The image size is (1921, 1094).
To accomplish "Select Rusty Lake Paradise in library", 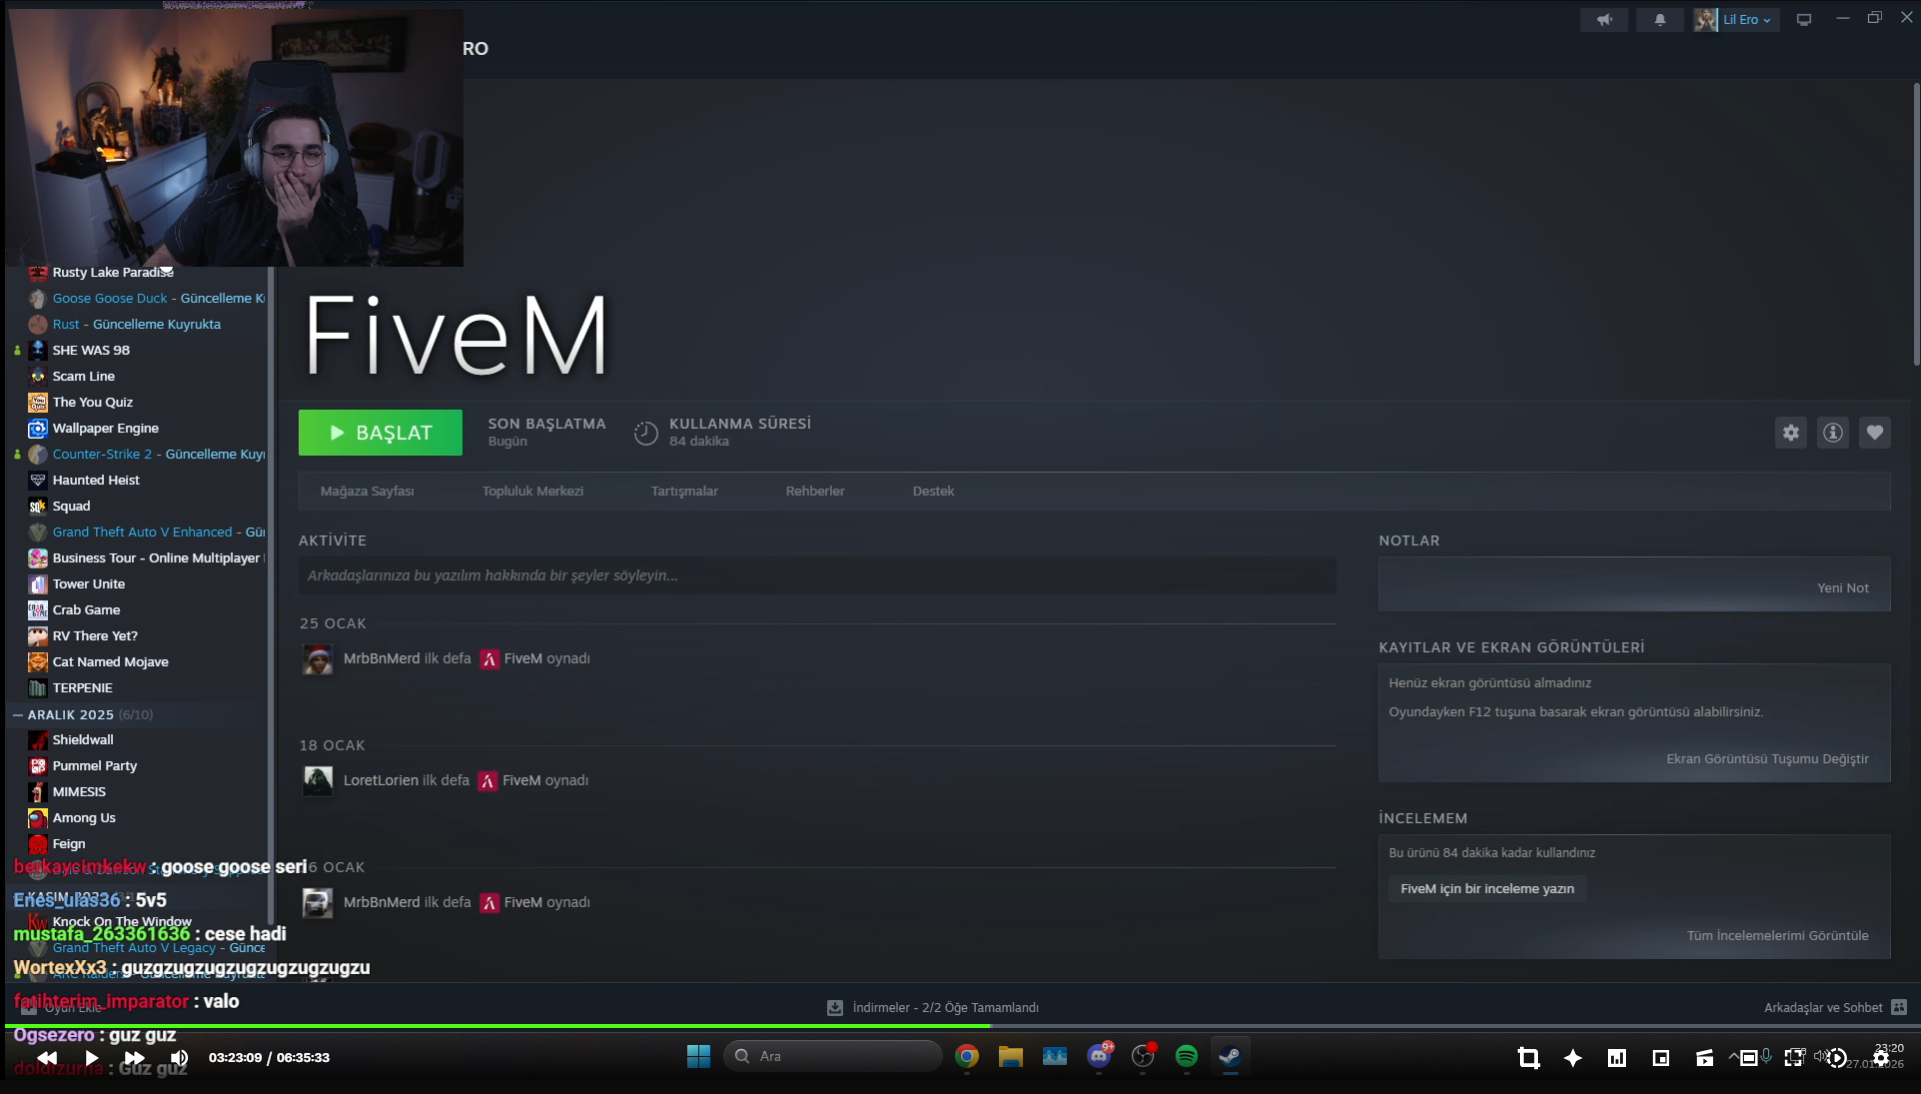I will tap(112, 272).
